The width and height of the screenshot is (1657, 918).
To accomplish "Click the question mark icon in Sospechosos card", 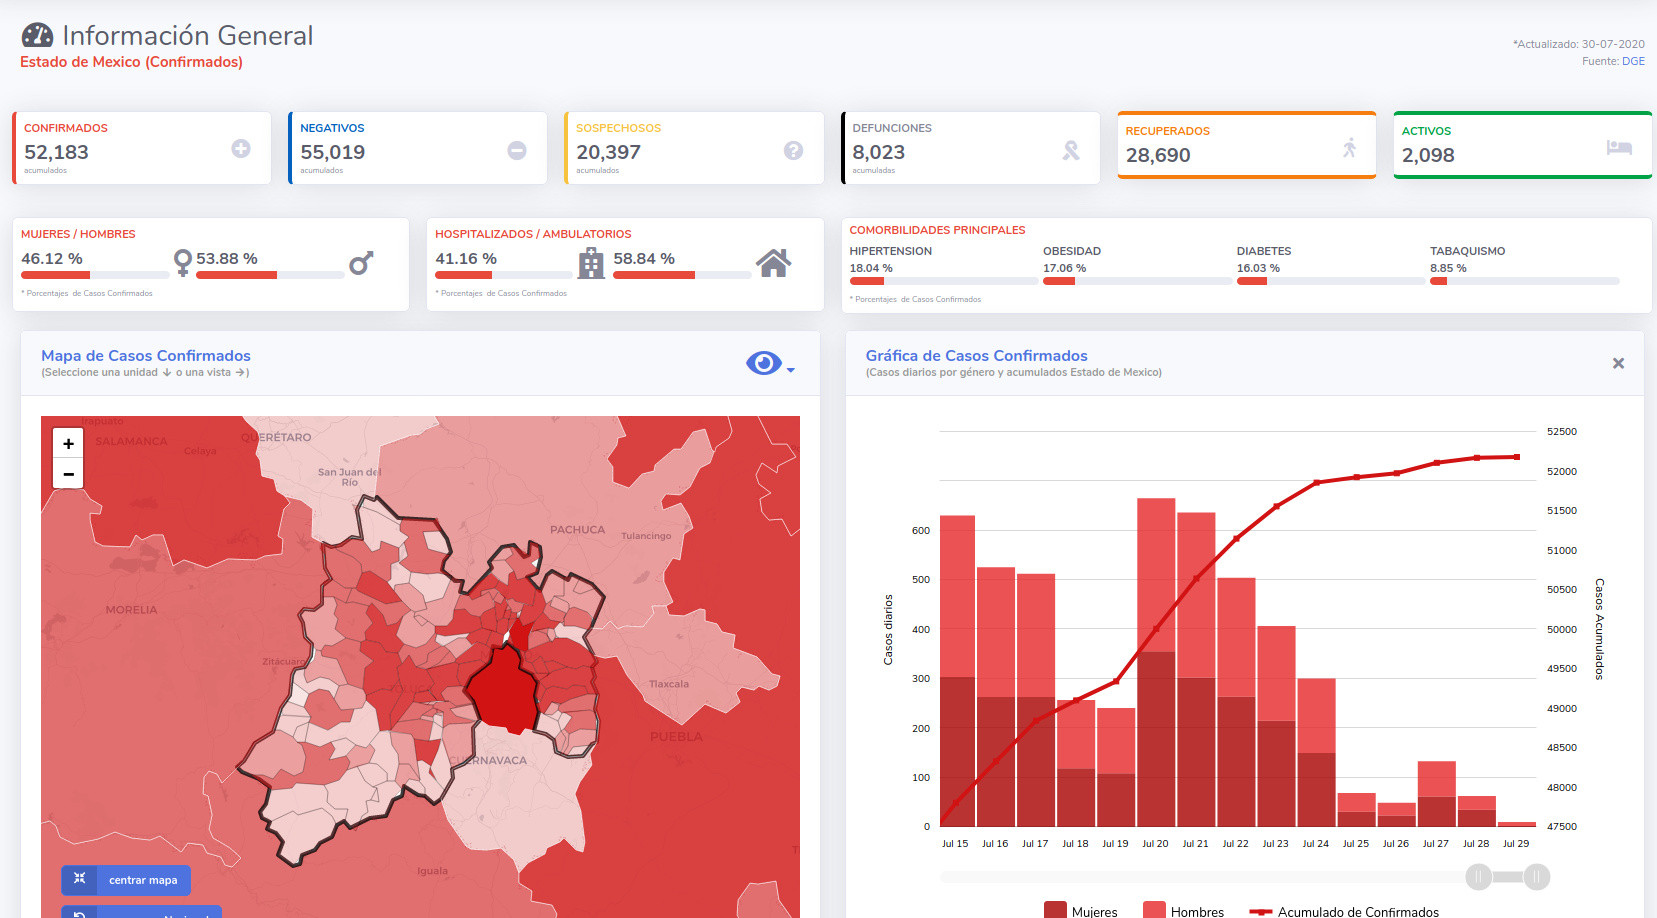I will 793,150.
